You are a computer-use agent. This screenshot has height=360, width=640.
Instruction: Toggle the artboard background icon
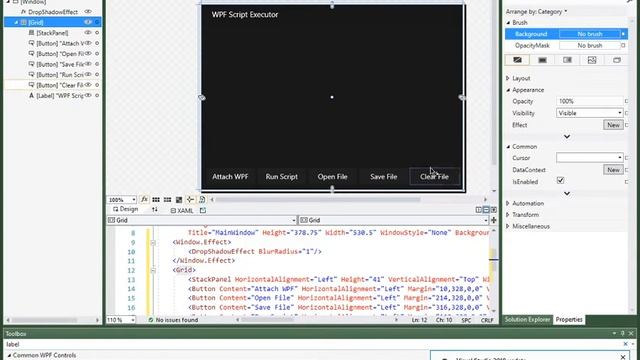coord(179,200)
